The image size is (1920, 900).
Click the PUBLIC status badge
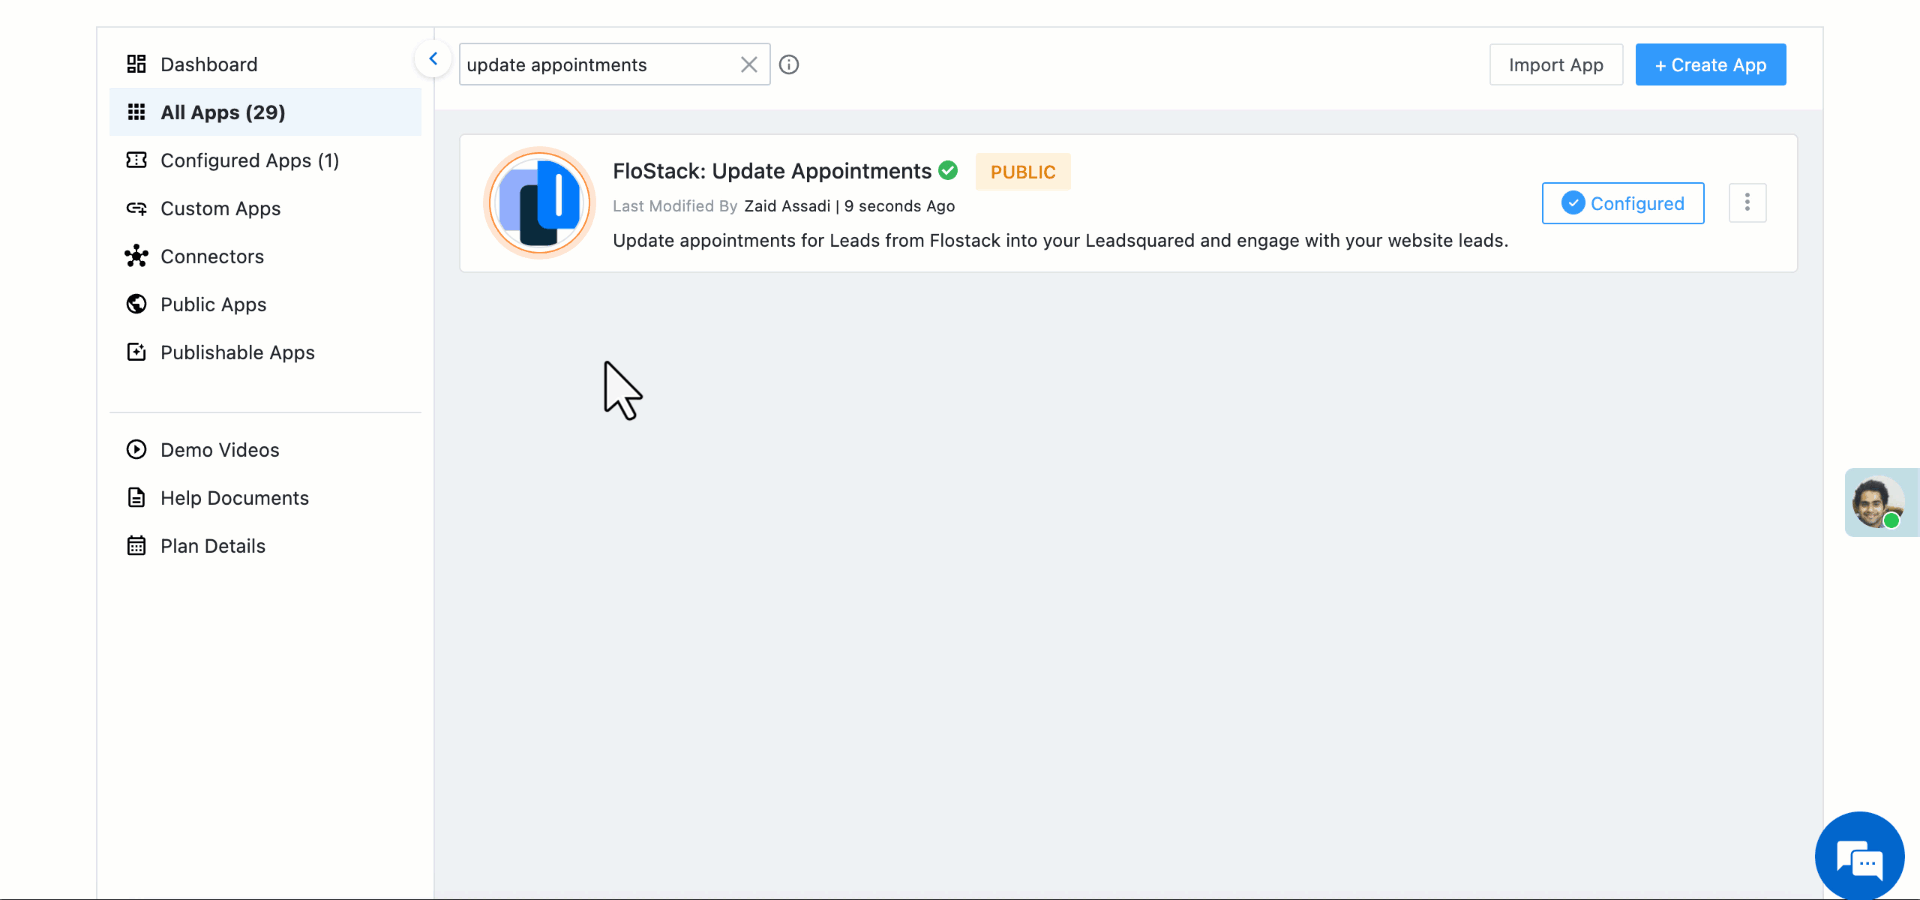[1022, 171]
